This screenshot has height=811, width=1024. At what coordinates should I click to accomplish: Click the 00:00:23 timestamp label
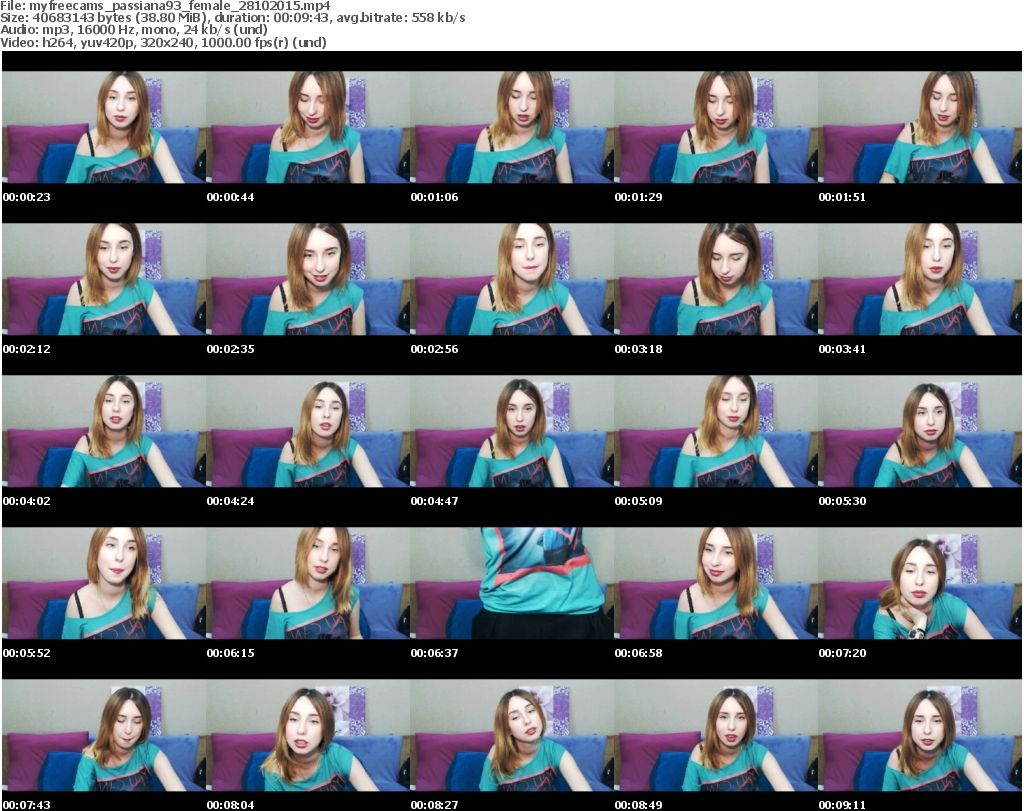[27, 197]
